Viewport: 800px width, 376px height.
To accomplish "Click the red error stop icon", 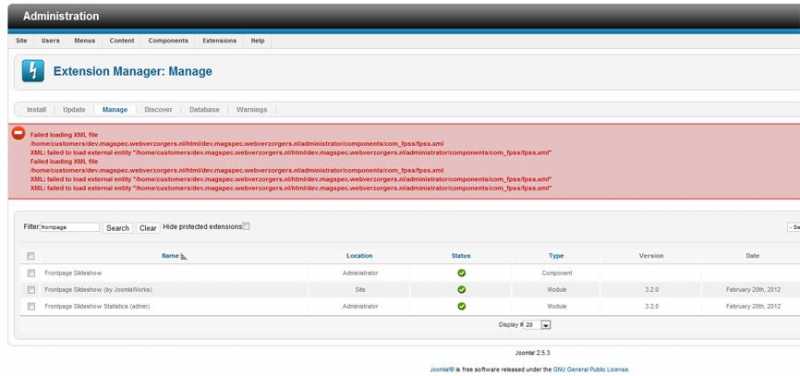I will [x=18, y=134].
